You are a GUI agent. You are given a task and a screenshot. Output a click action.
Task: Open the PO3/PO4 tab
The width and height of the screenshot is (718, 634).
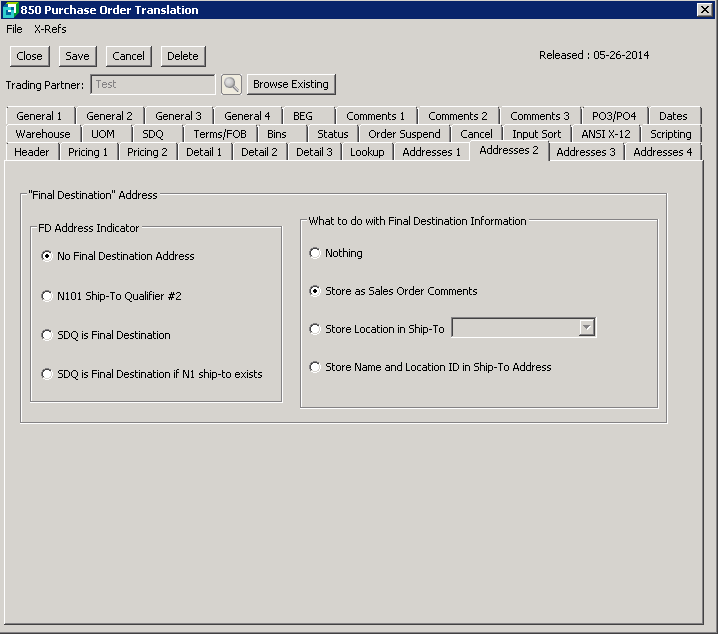(x=614, y=116)
